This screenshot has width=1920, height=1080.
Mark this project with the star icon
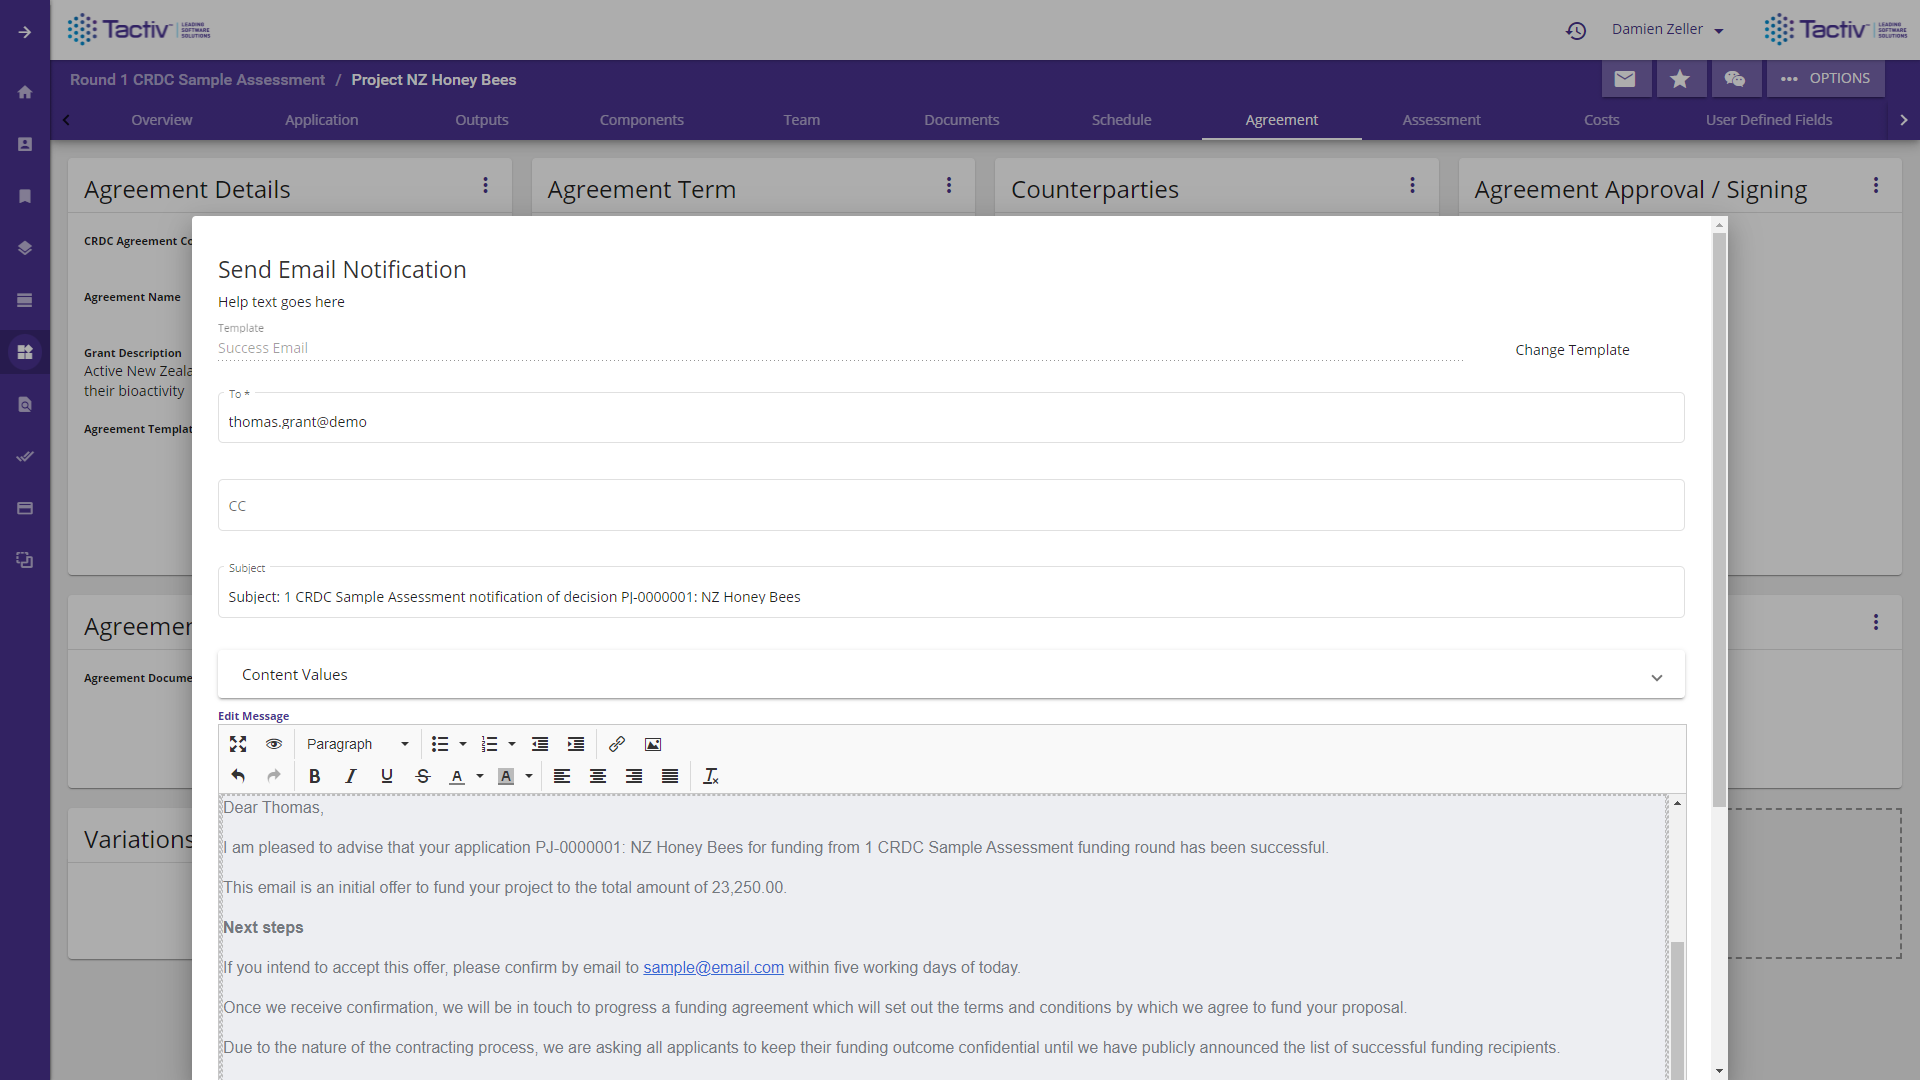tap(1681, 78)
